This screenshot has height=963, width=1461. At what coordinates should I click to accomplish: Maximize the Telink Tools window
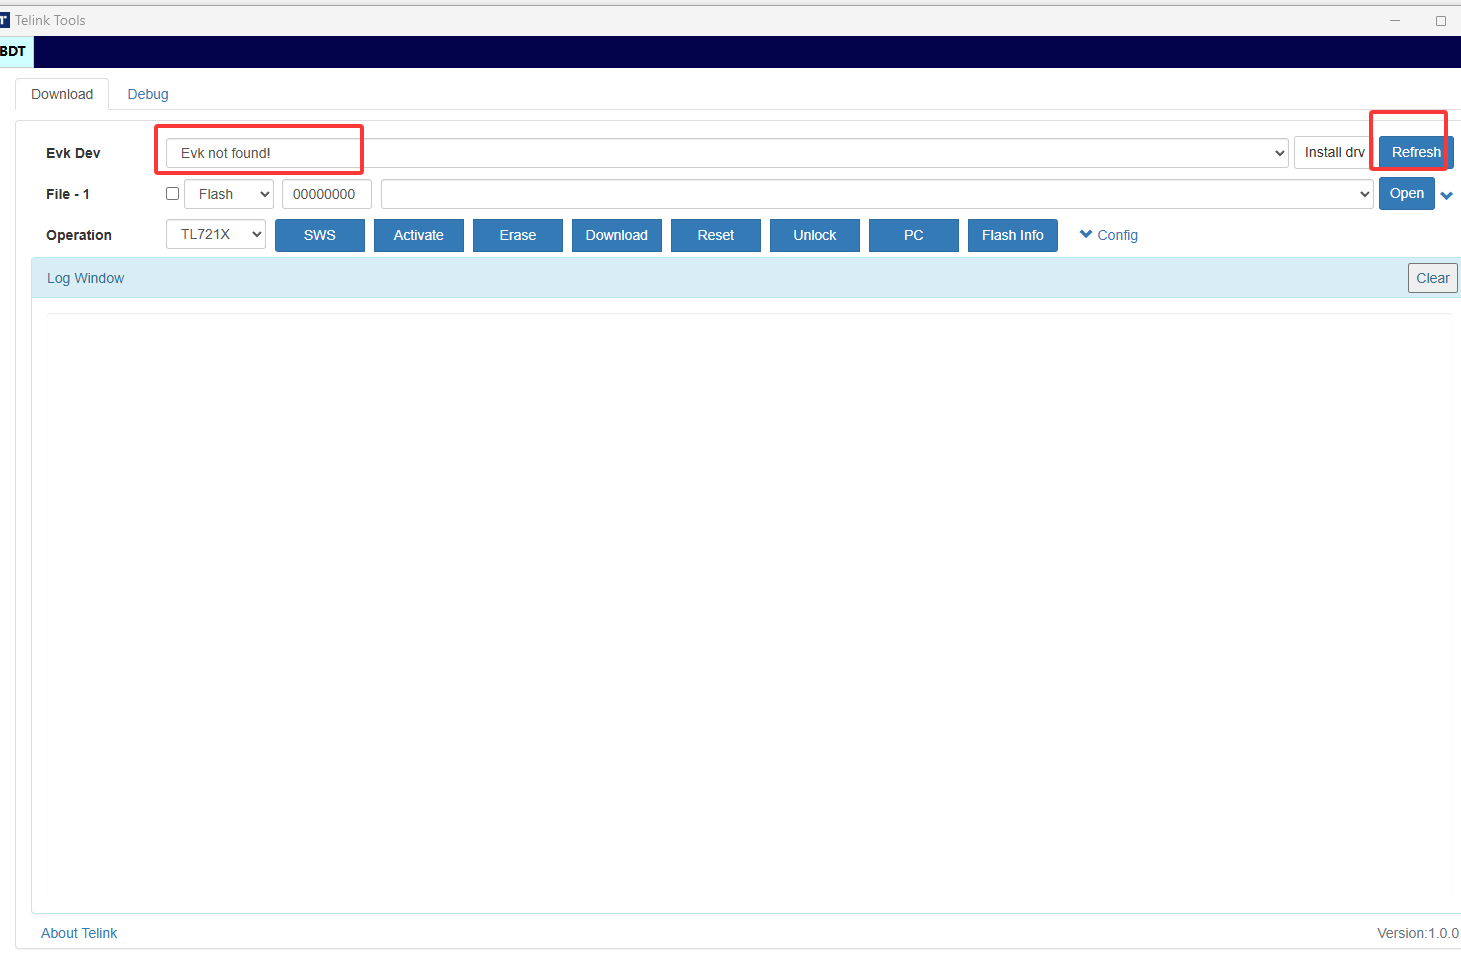[x=1441, y=20]
